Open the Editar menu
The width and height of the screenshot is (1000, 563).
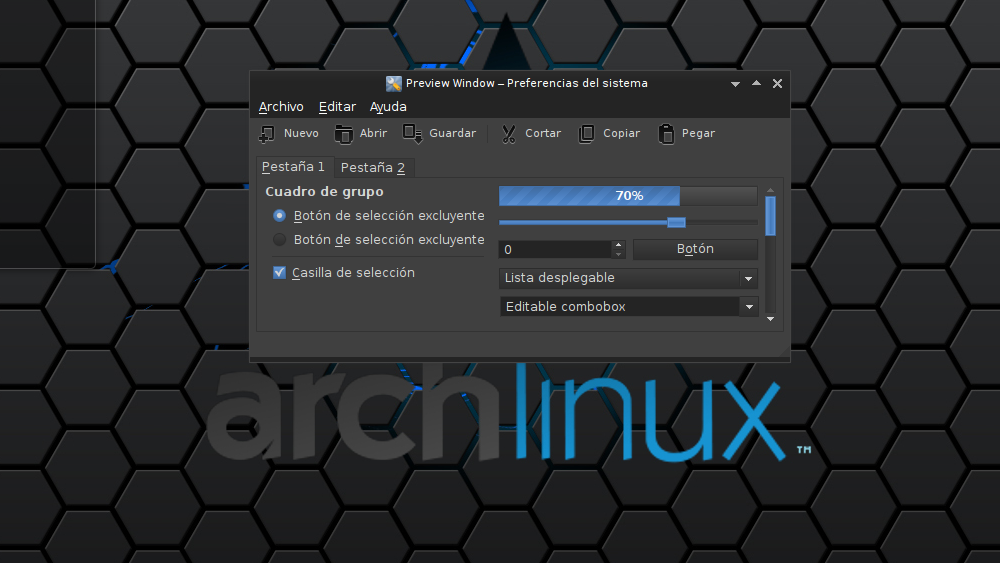[337, 106]
